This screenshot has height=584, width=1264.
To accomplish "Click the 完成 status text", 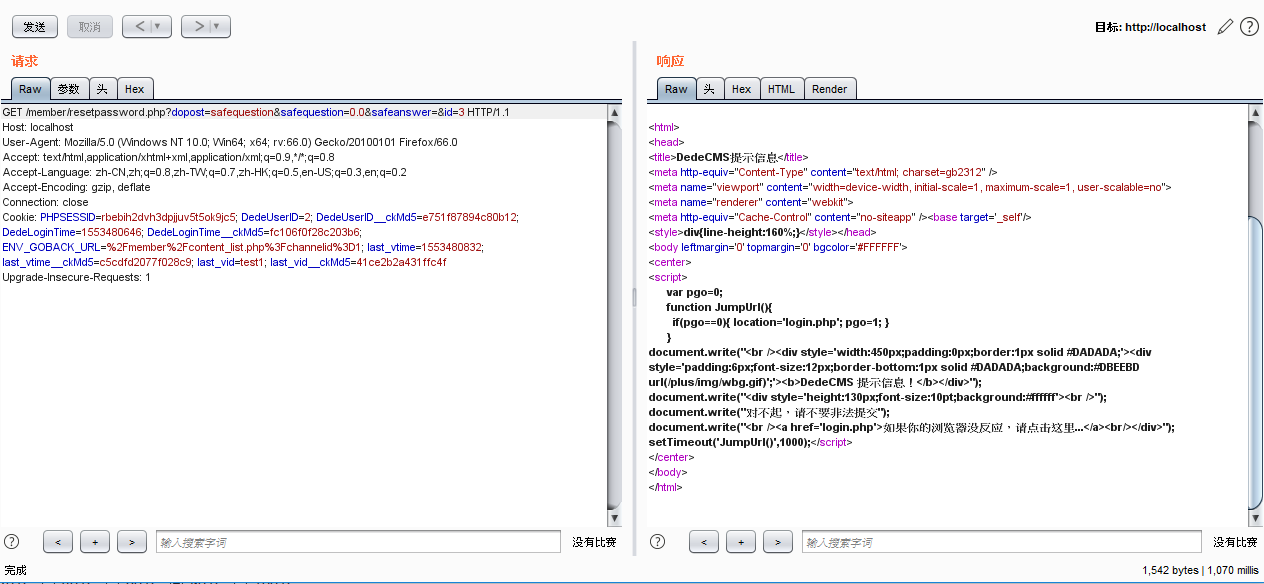I will (x=15, y=571).
